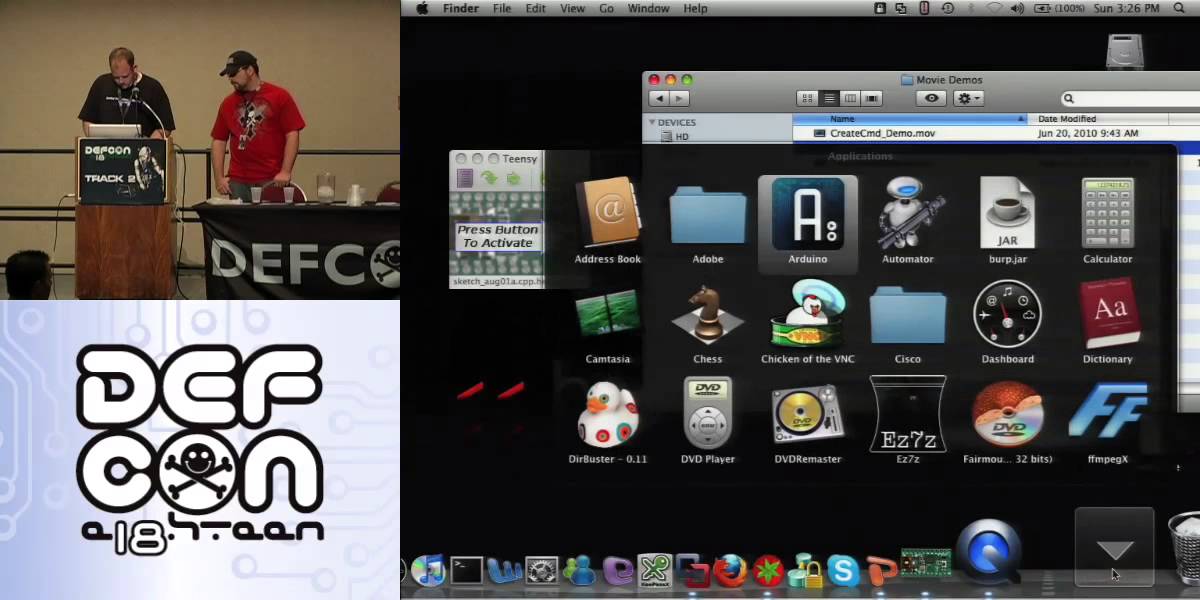1200x600 pixels.
Task: Open Skype from the Dock
Action: (x=843, y=572)
